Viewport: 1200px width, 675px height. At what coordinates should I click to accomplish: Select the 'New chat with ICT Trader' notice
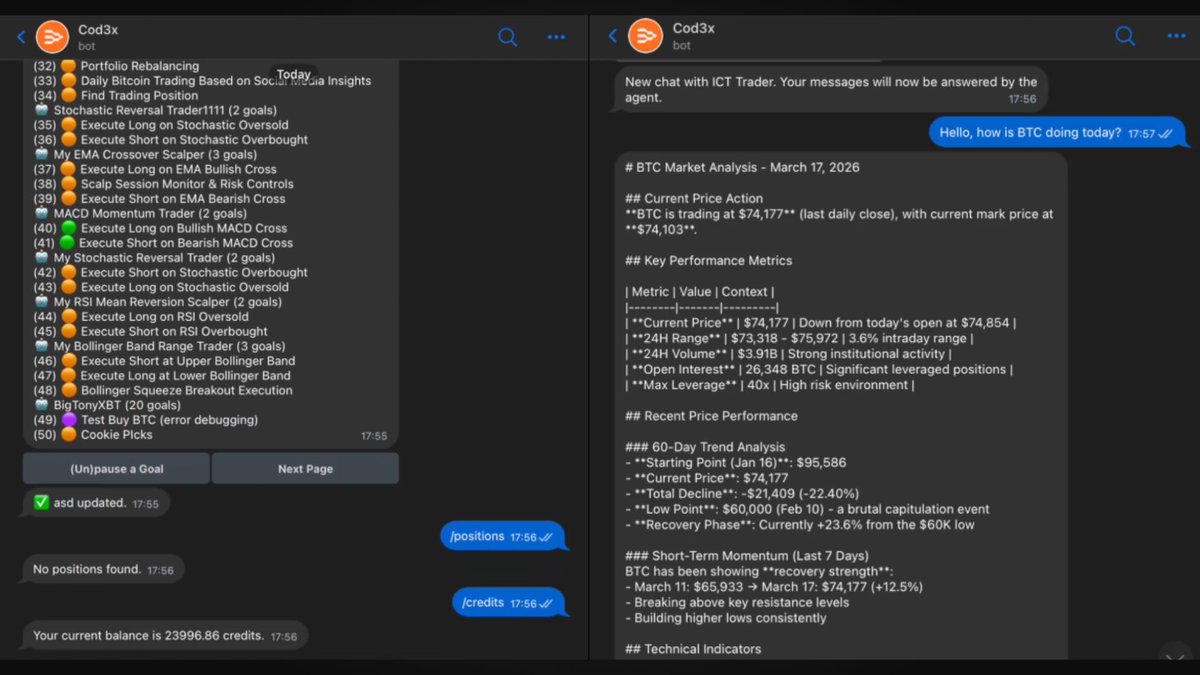pos(831,90)
